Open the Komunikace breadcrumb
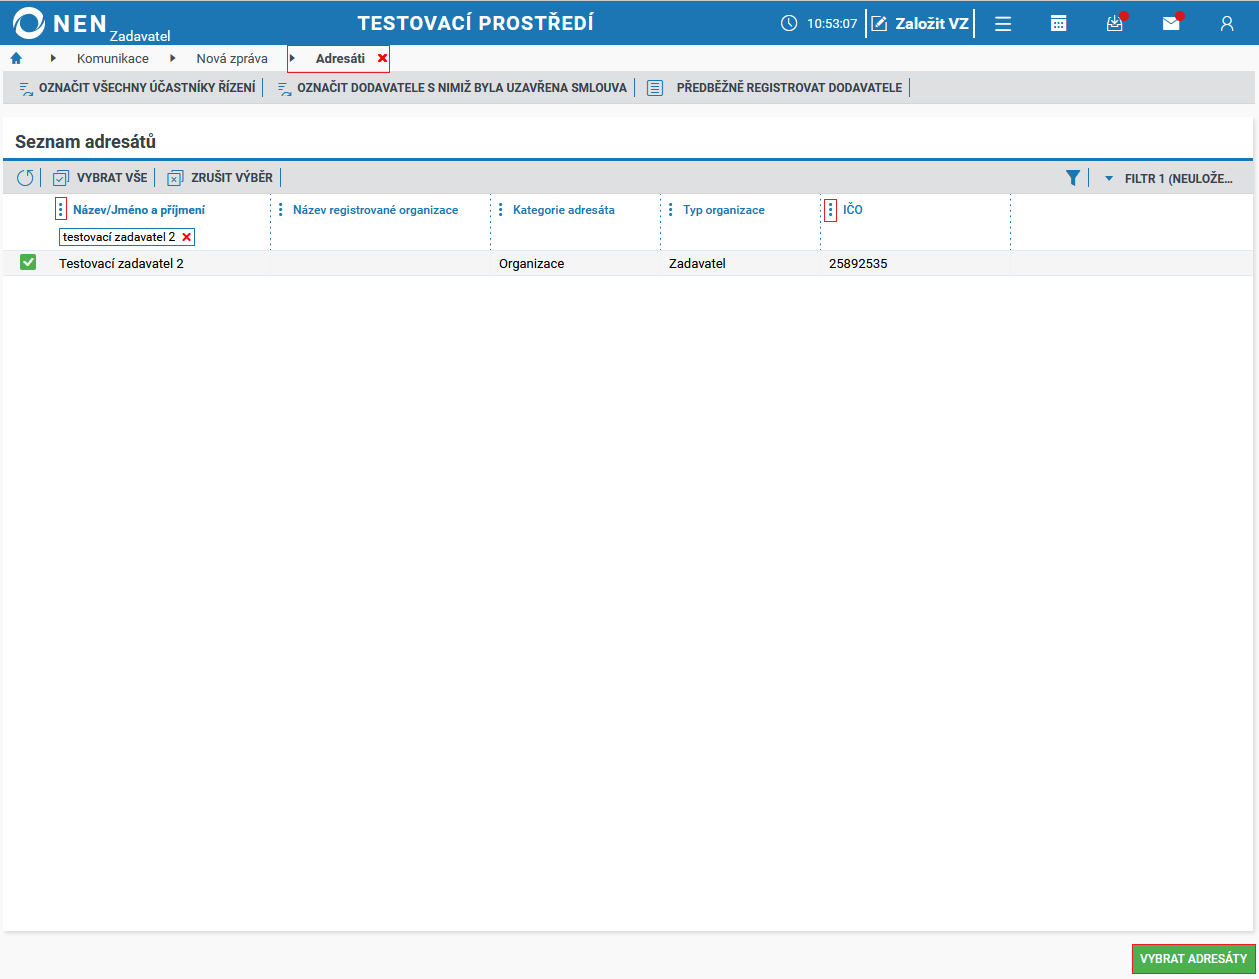This screenshot has height=979, width=1259. tap(113, 58)
